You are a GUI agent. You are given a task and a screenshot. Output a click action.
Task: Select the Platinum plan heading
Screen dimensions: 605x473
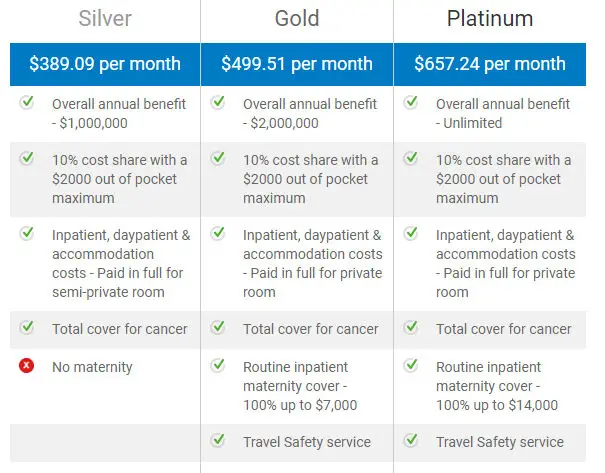[490, 19]
